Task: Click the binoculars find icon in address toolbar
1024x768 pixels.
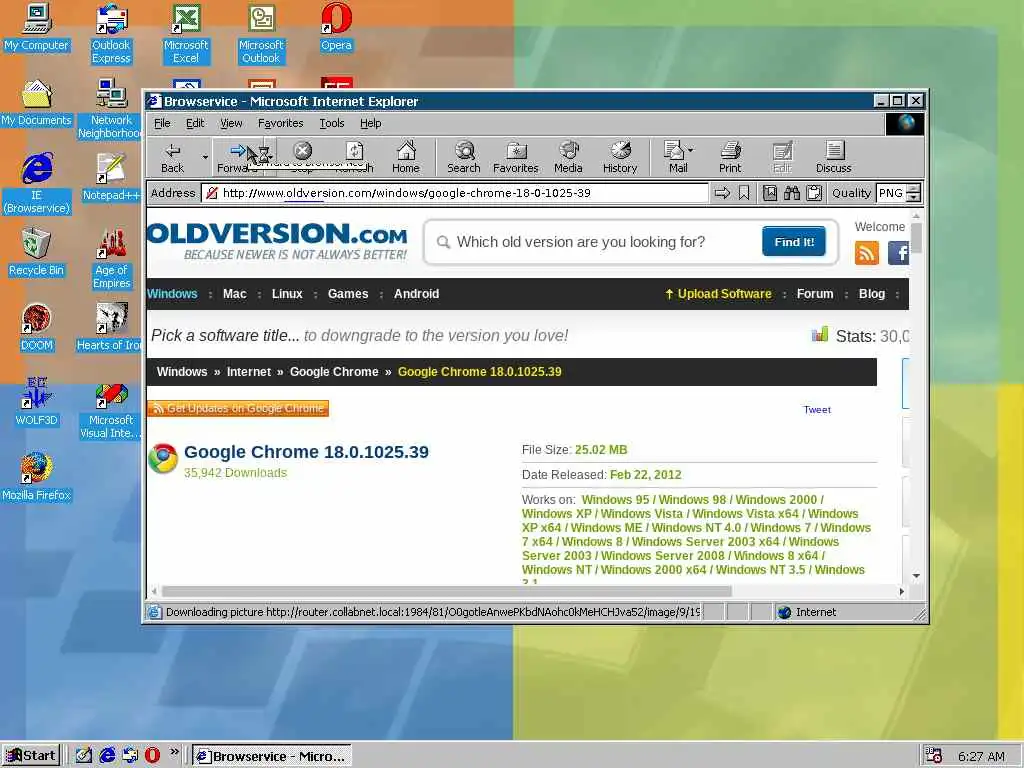Action: 792,193
